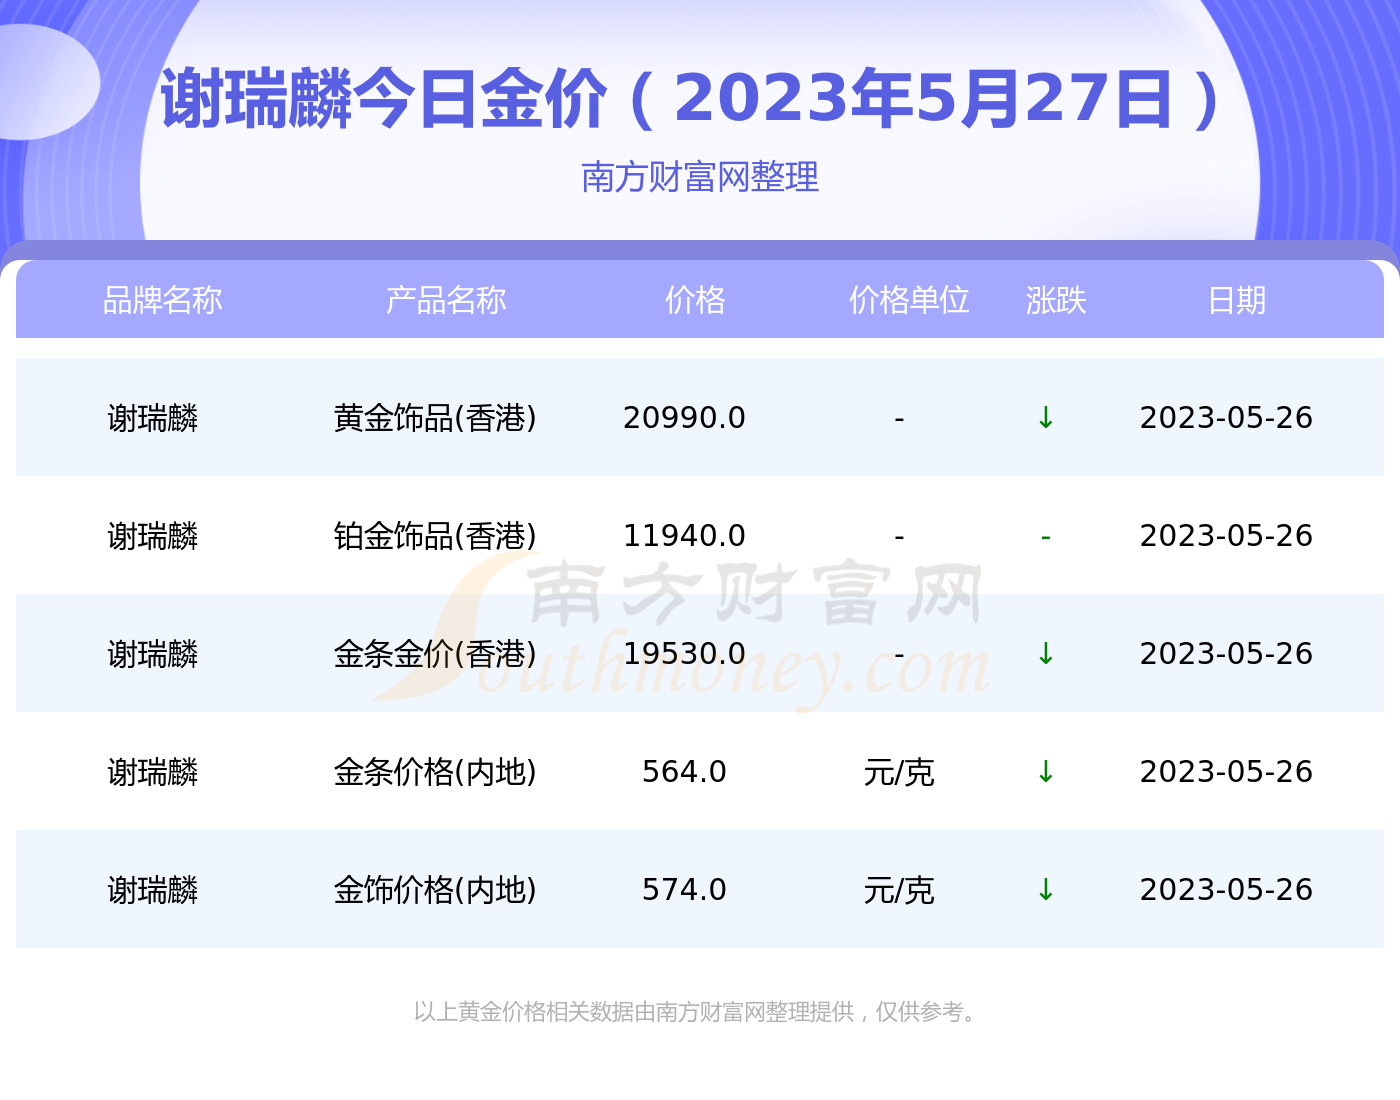This screenshot has width=1400, height=1100.
Task: Click brand 谢瑞麟 in 金条价格(内地) row
Action: [153, 772]
